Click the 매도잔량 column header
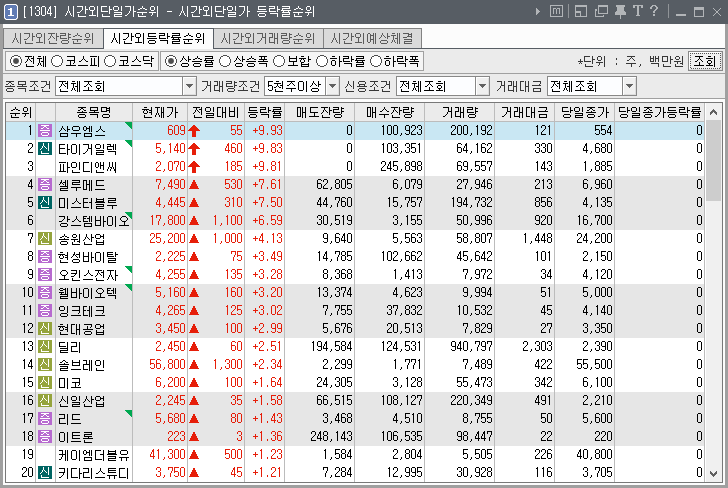Viewport: 728px width, 488px height. 320,112
